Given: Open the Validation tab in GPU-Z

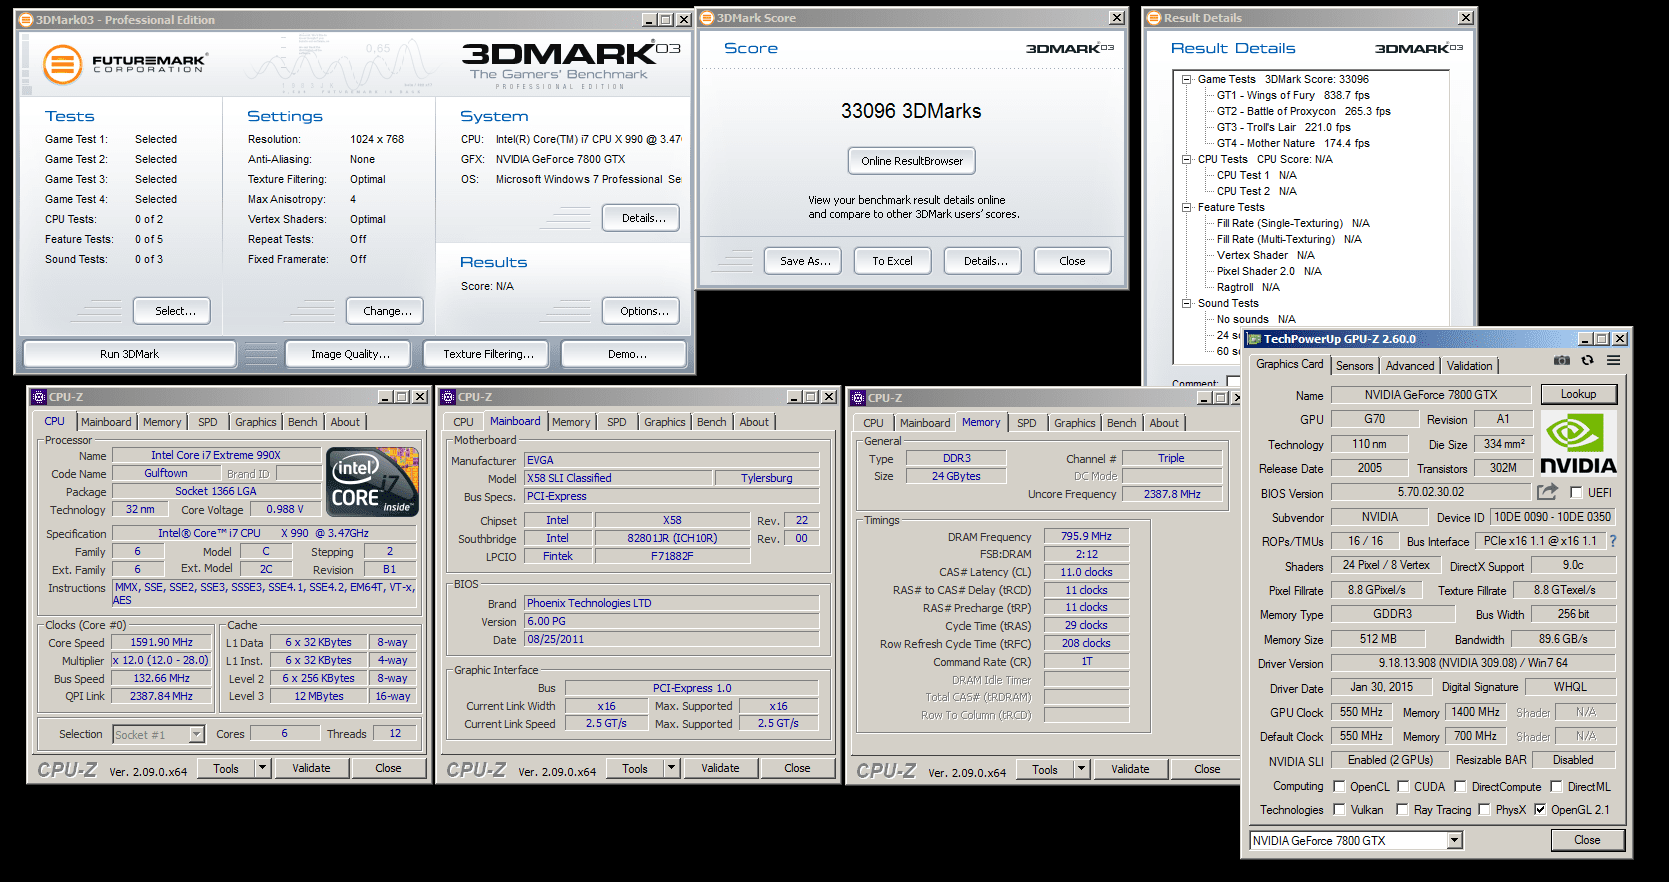Looking at the screenshot, I should (1470, 366).
